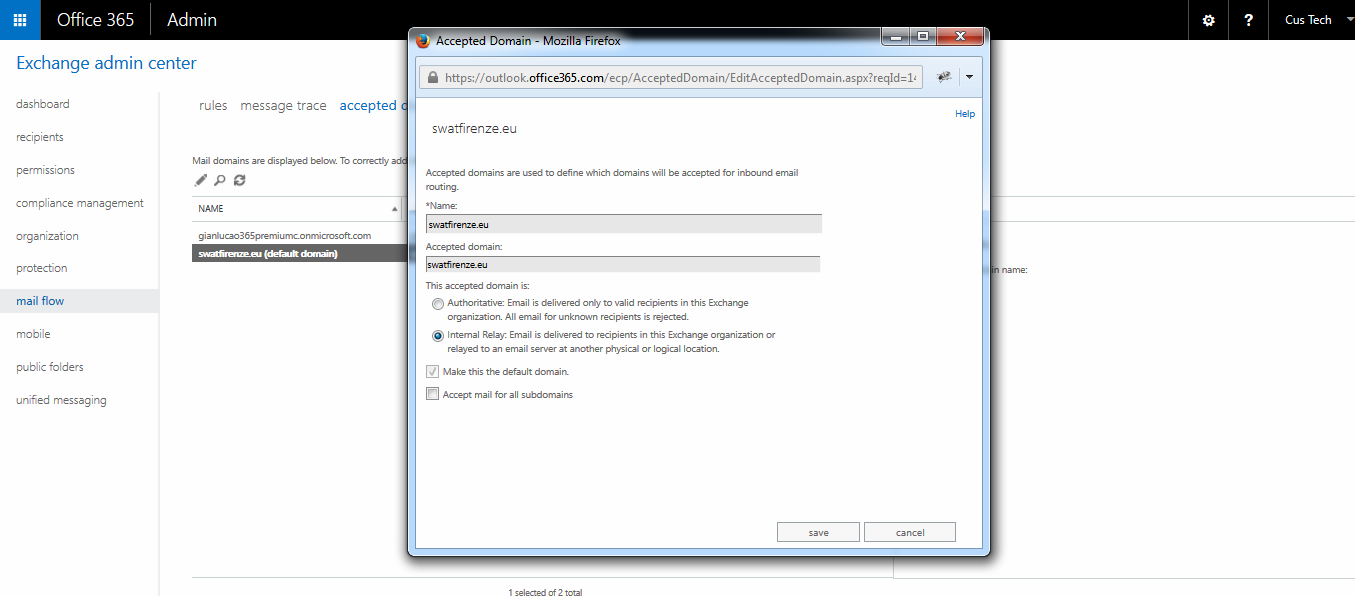Select the Authoritative domain type option
1355x596 pixels.
[x=437, y=303]
